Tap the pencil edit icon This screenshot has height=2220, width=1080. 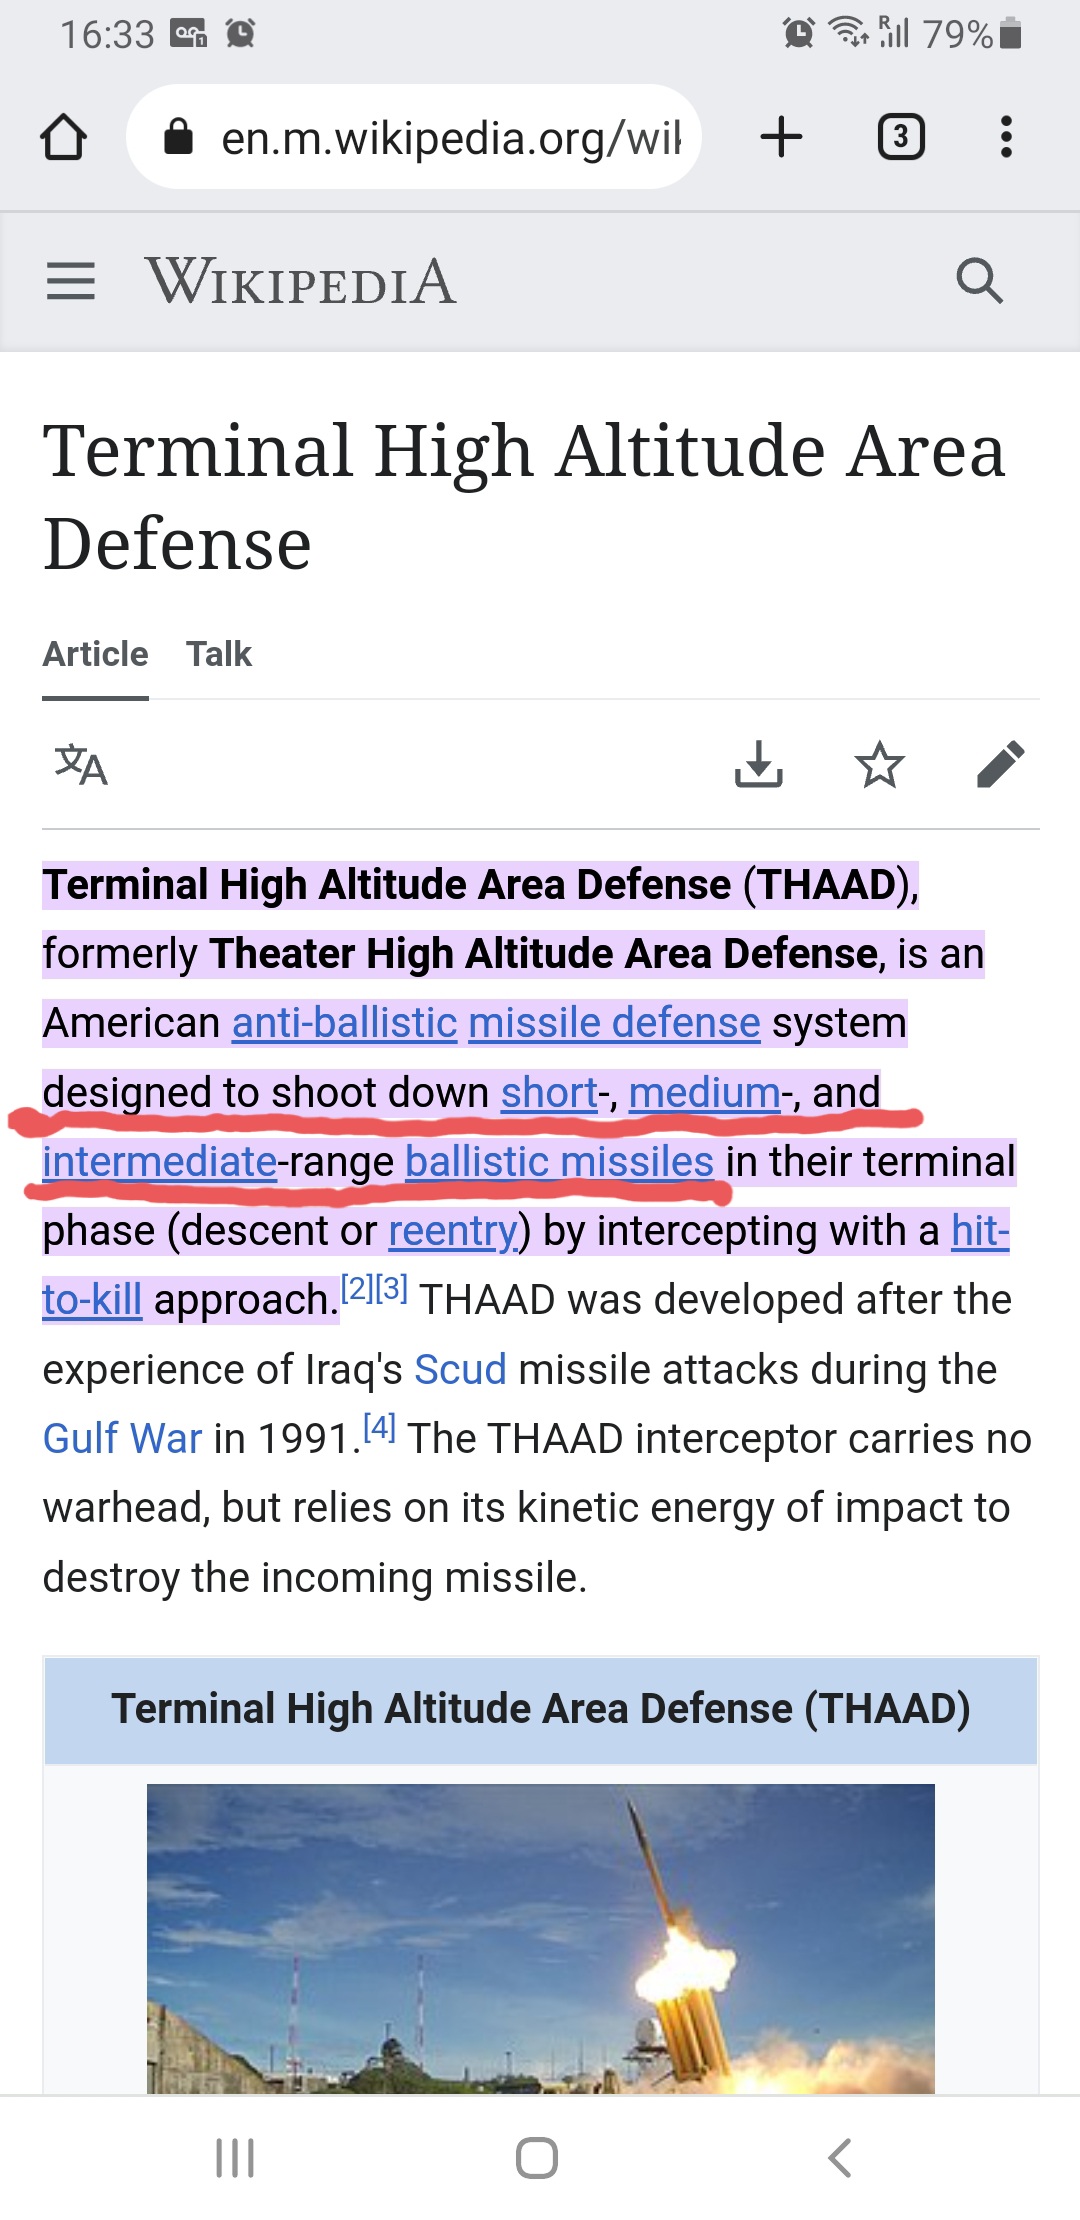[1001, 765]
